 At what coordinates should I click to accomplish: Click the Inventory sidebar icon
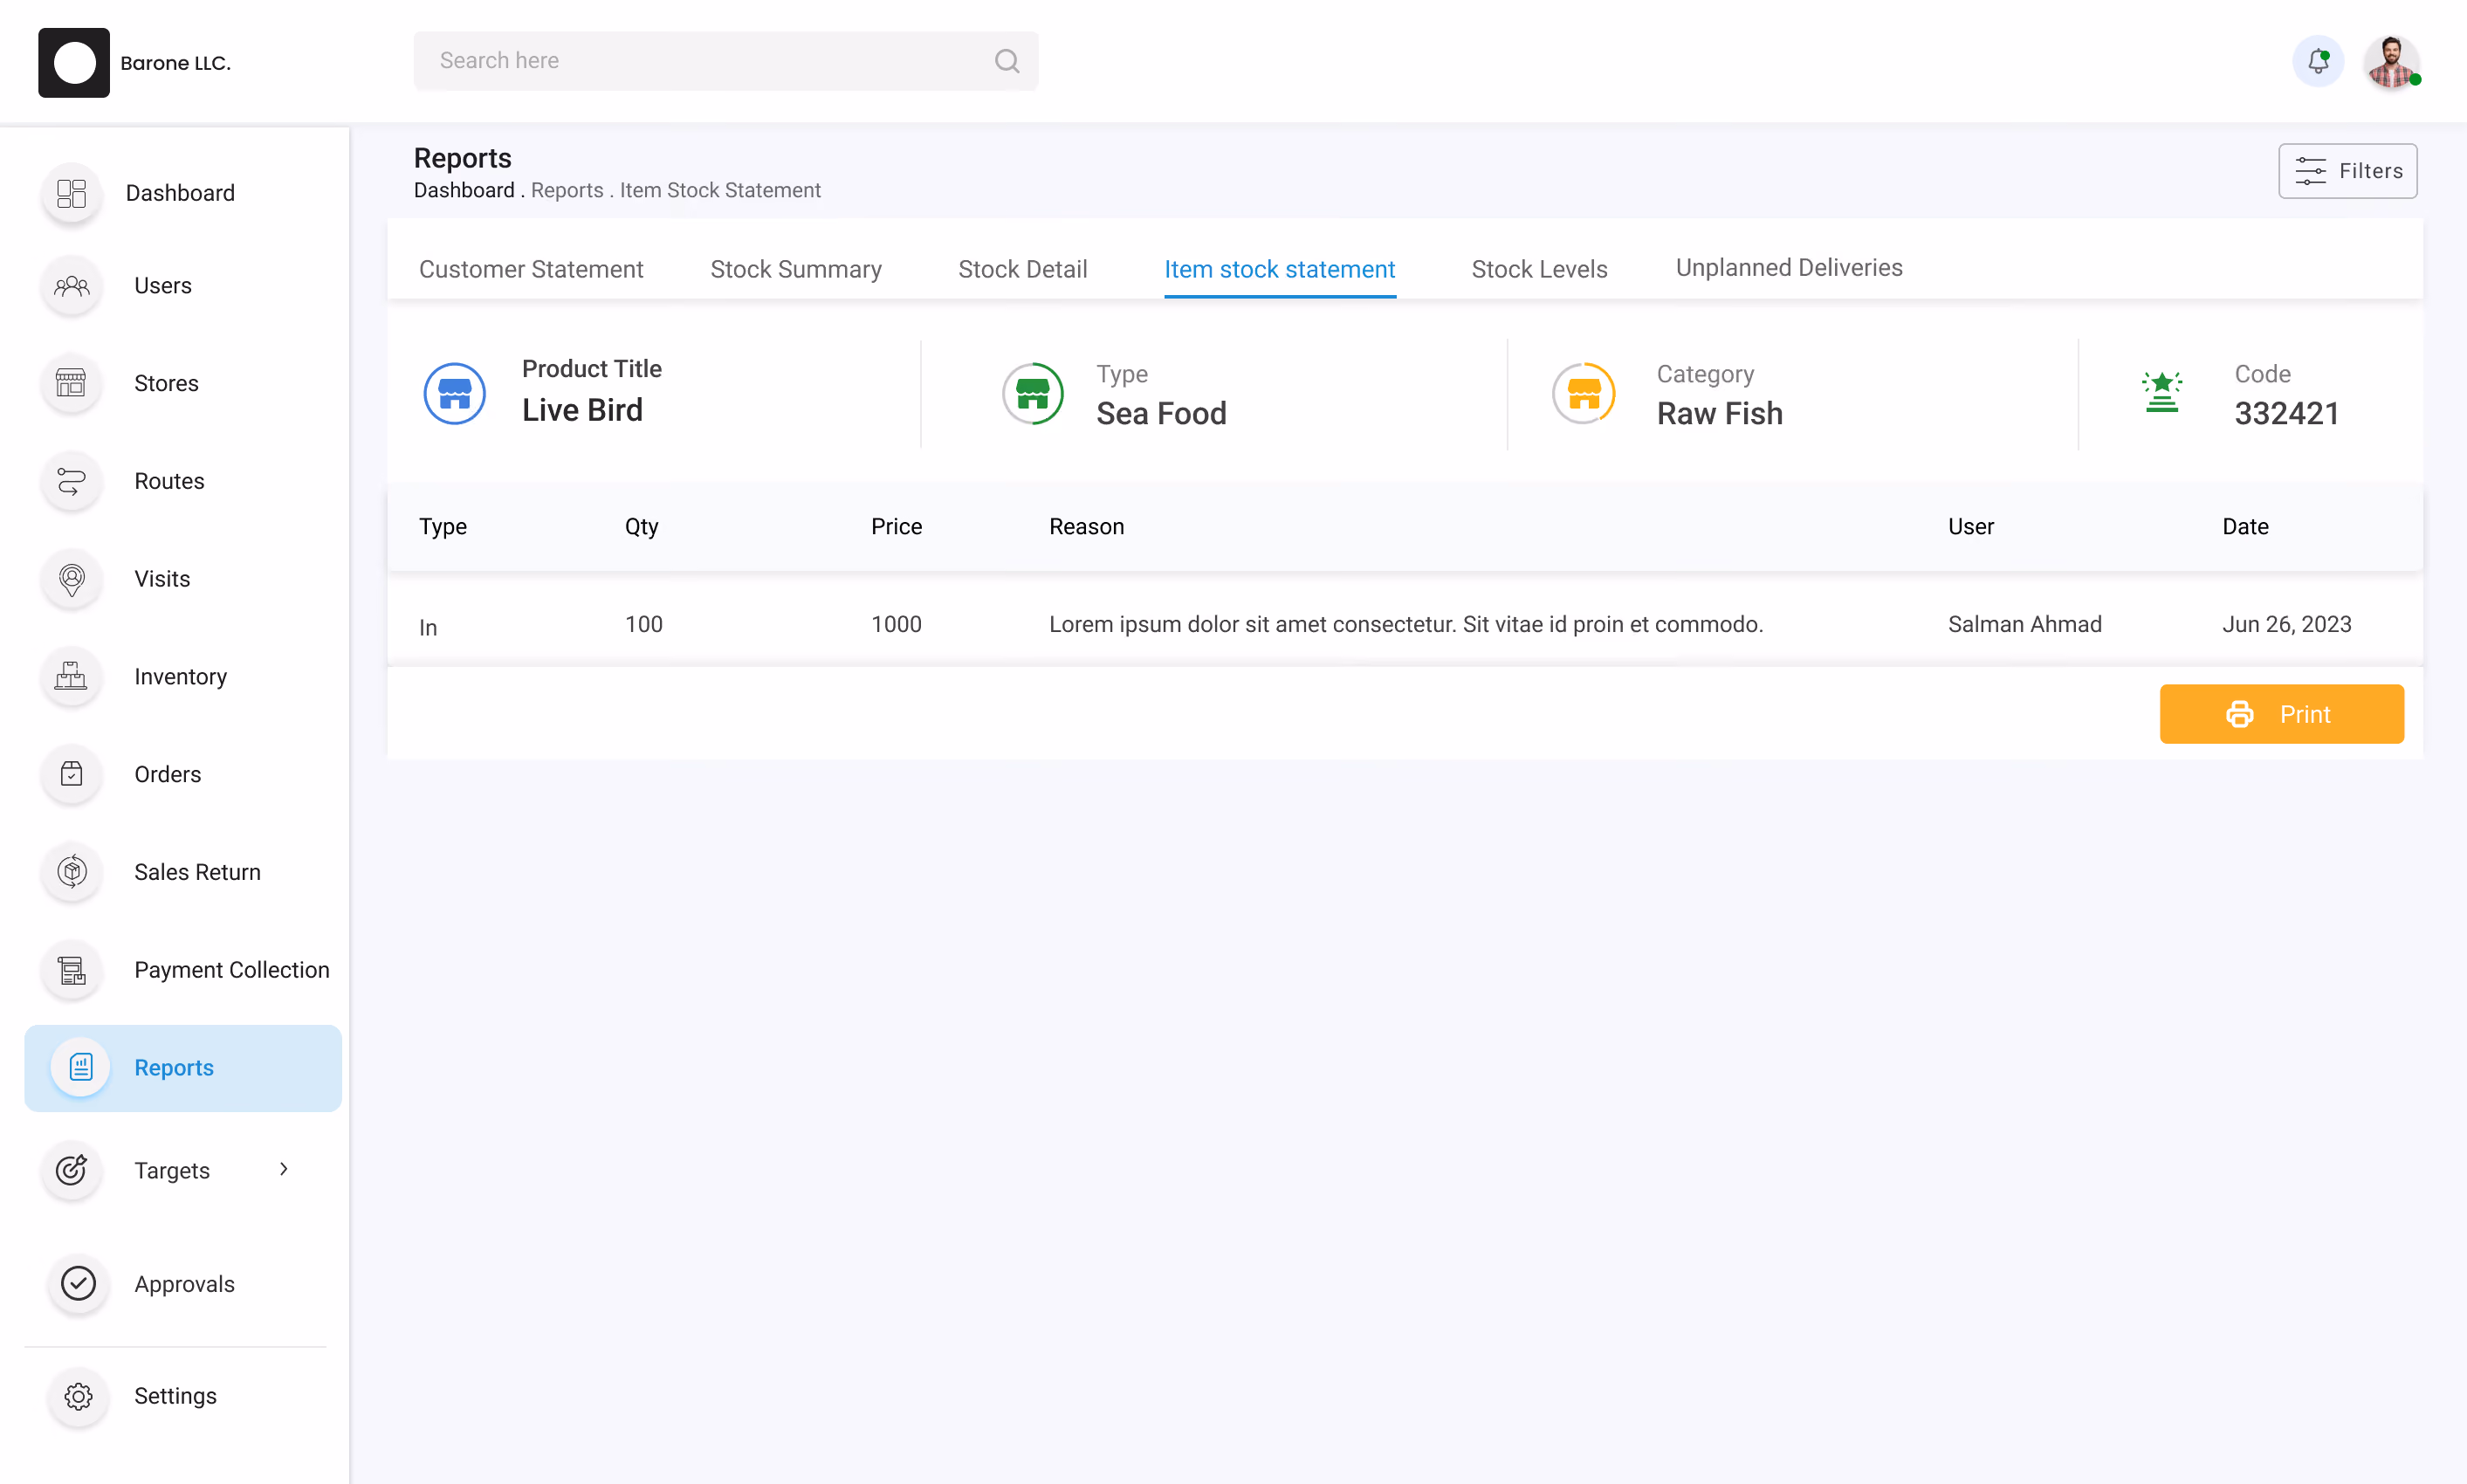pos(72,676)
